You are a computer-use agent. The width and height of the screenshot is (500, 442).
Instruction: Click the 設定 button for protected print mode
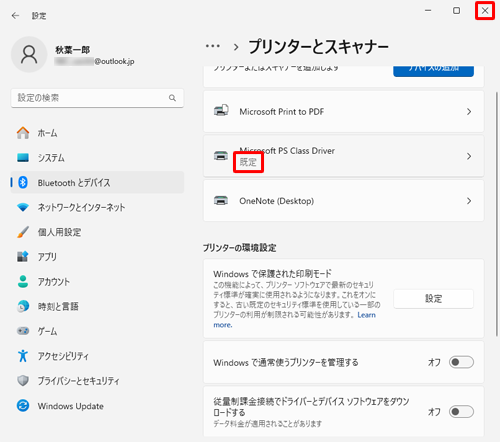click(x=433, y=299)
